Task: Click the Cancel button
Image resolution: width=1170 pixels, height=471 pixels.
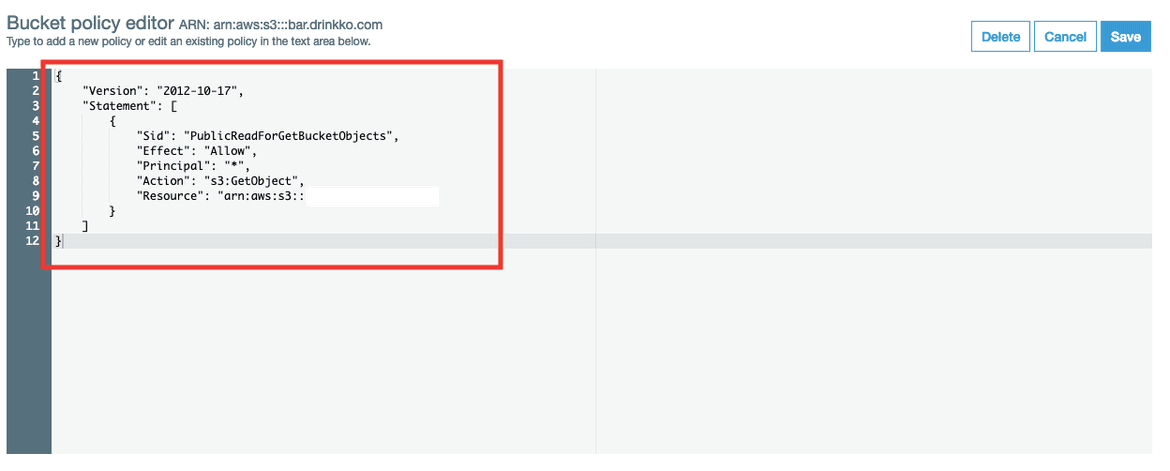Action: (1065, 37)
